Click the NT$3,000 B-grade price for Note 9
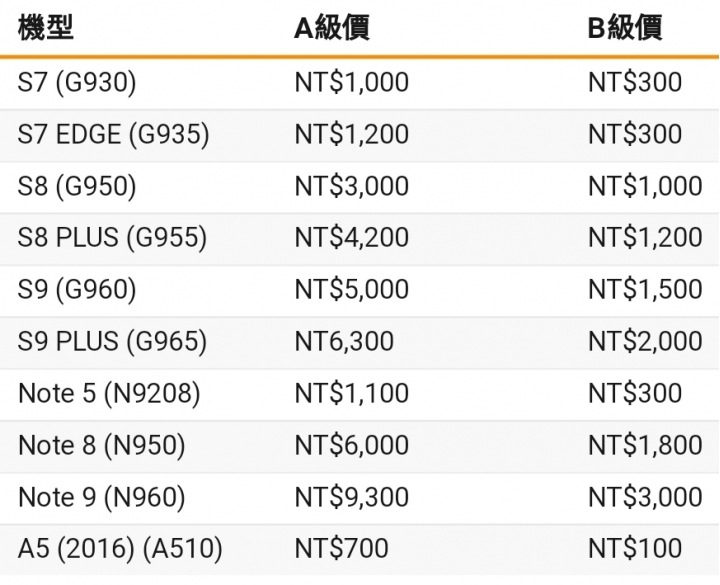This screenshot has width=720, height=585. (x=645, y=497)
